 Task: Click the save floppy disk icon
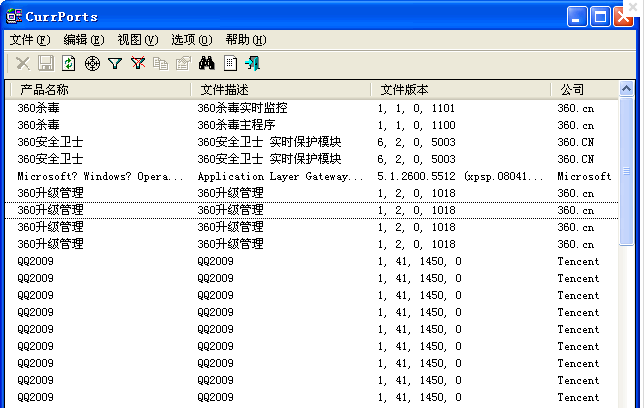tap(46, 64)
